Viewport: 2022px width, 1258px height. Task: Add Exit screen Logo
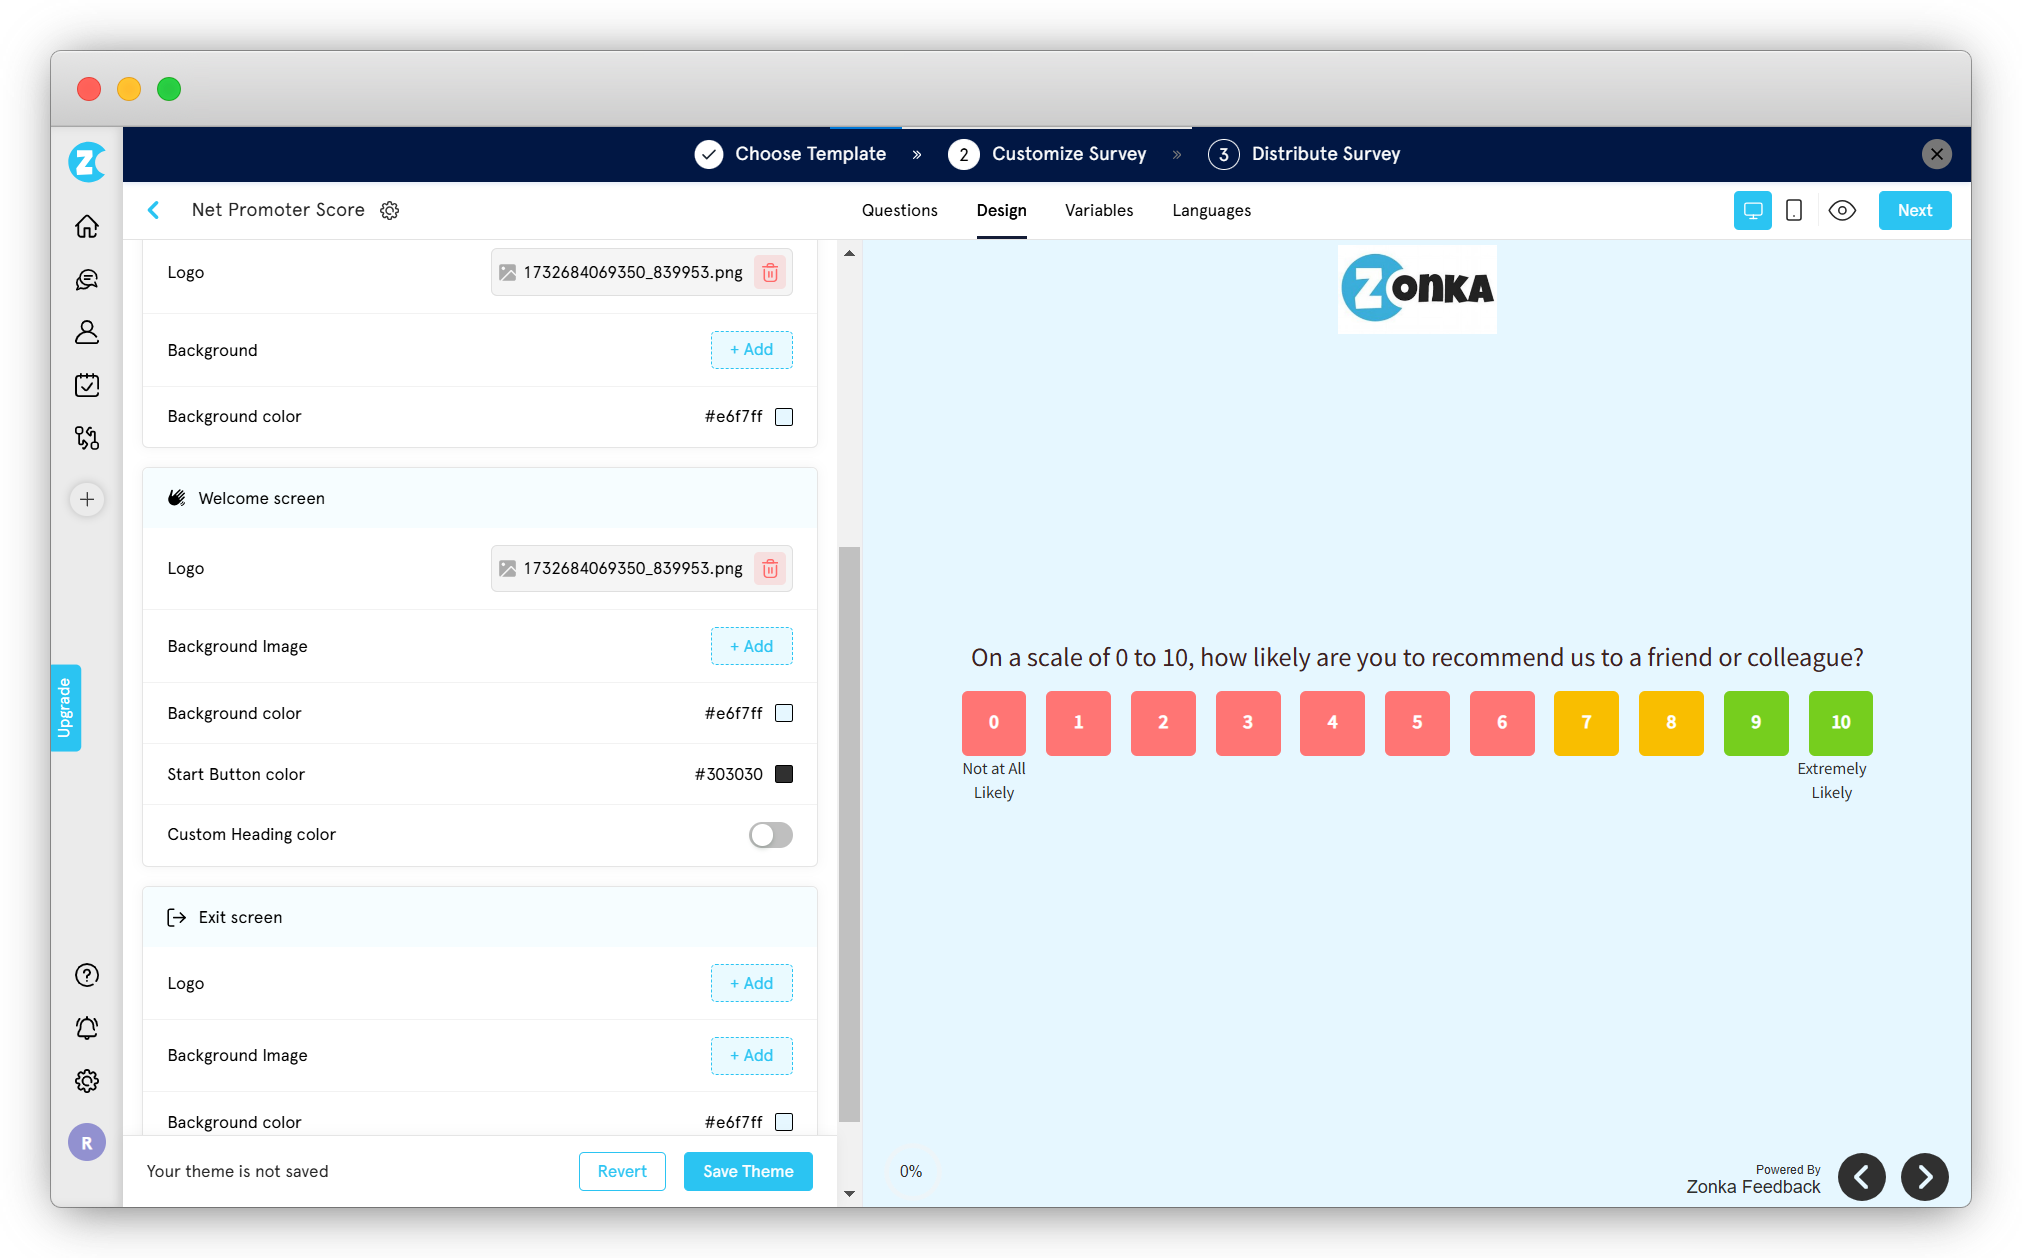[752, 983]
